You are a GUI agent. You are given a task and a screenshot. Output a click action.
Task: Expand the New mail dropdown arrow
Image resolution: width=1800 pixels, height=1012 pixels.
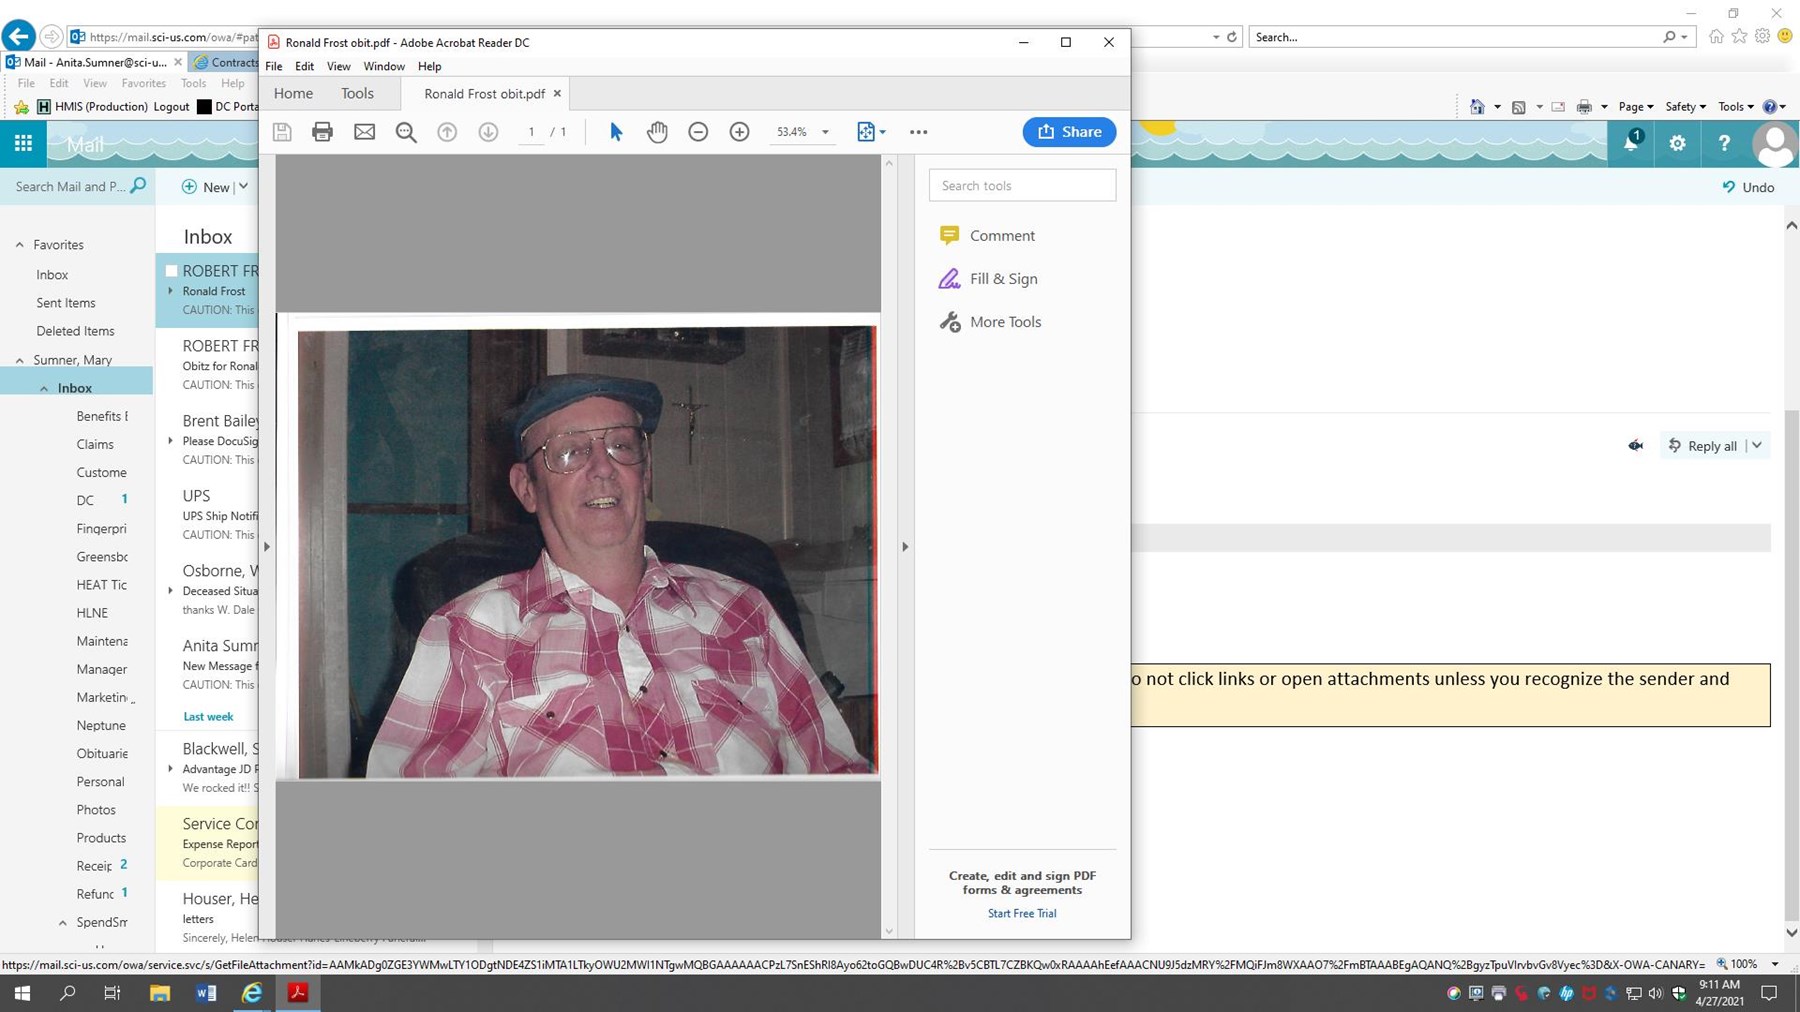pos(243,187)
